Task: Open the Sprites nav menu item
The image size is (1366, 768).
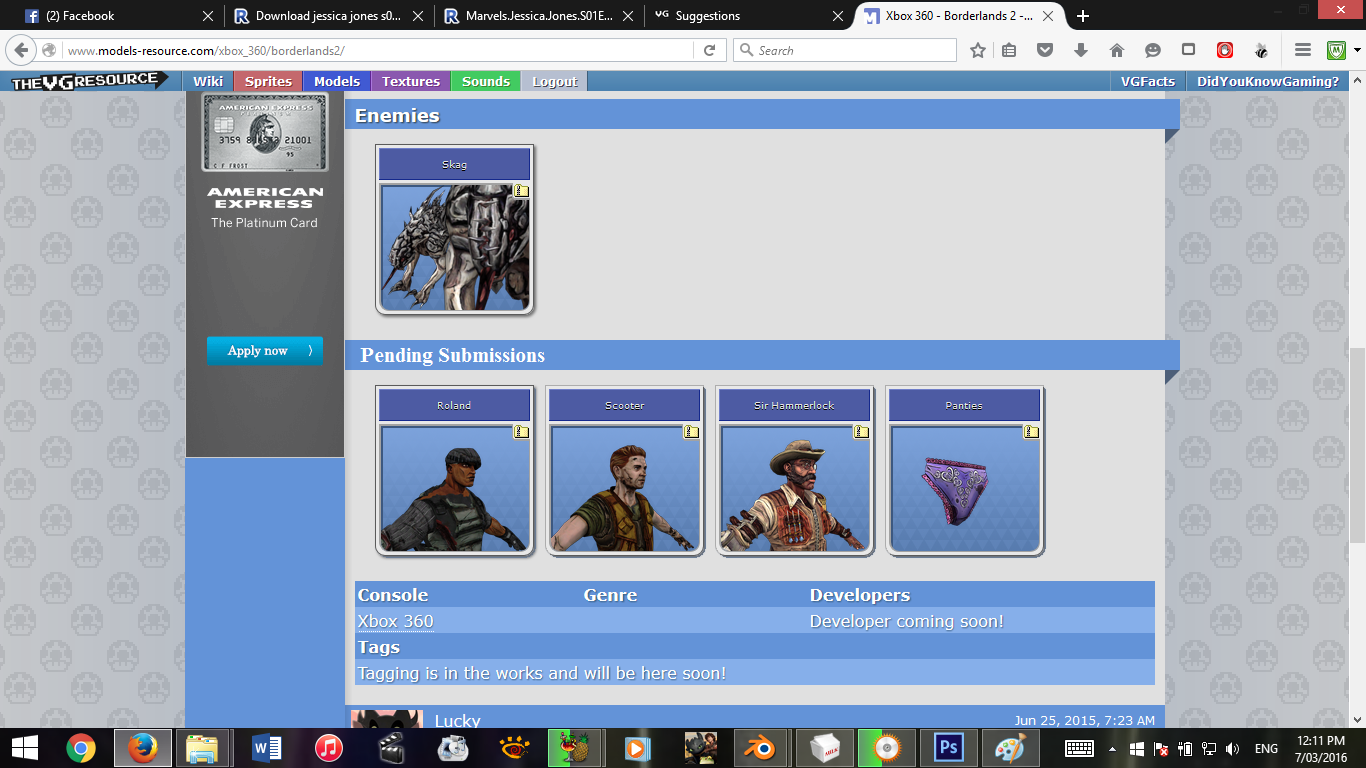Action: pos(269,82)
